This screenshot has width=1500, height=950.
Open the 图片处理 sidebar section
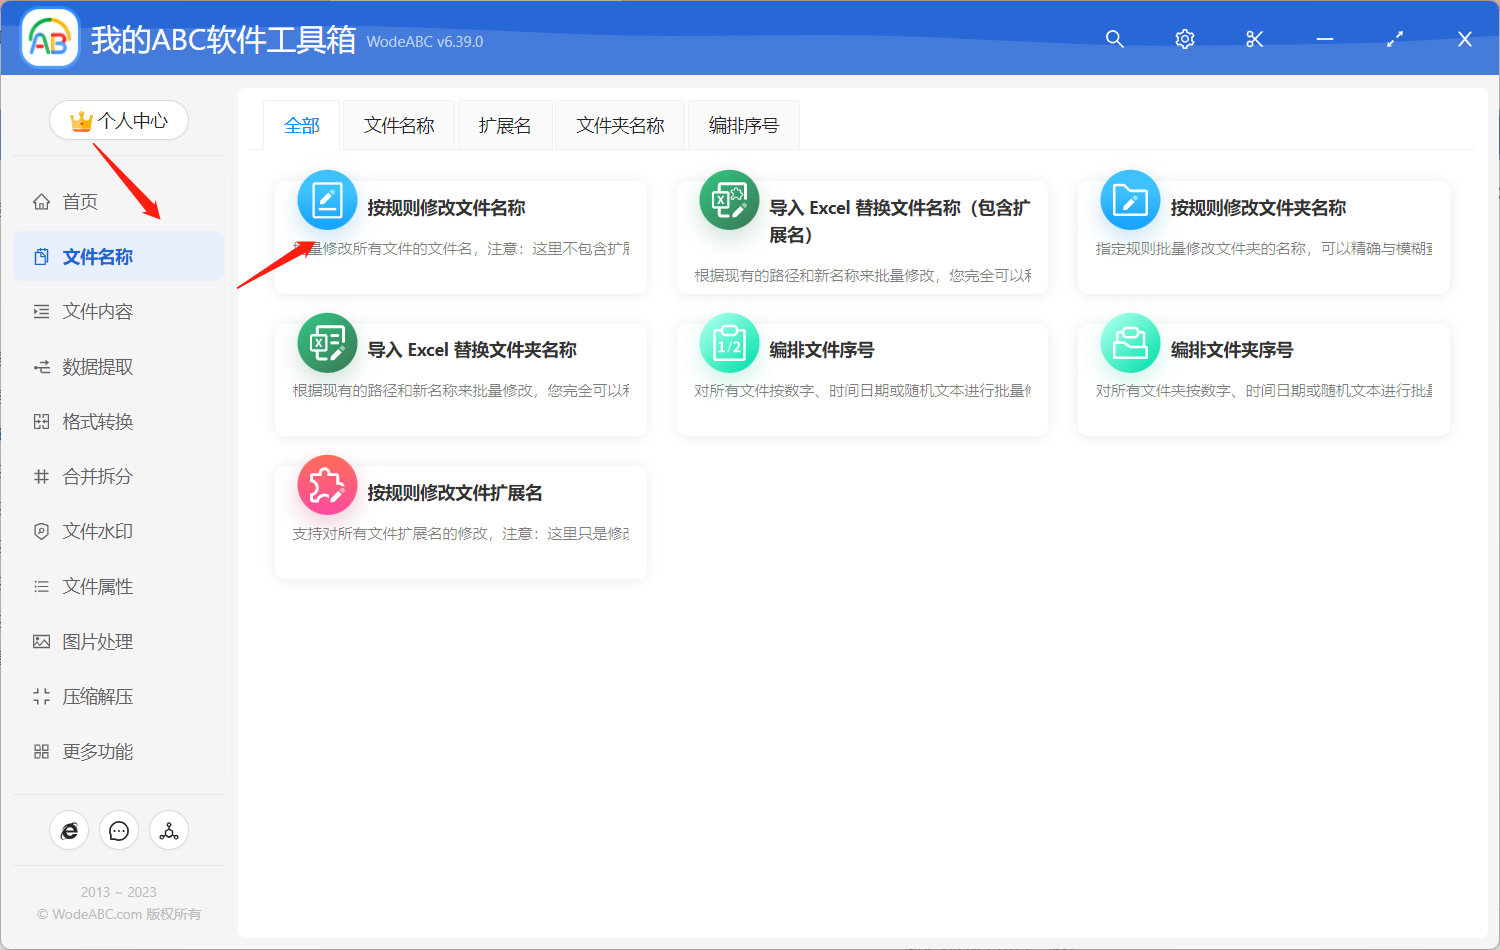[96, 641]
